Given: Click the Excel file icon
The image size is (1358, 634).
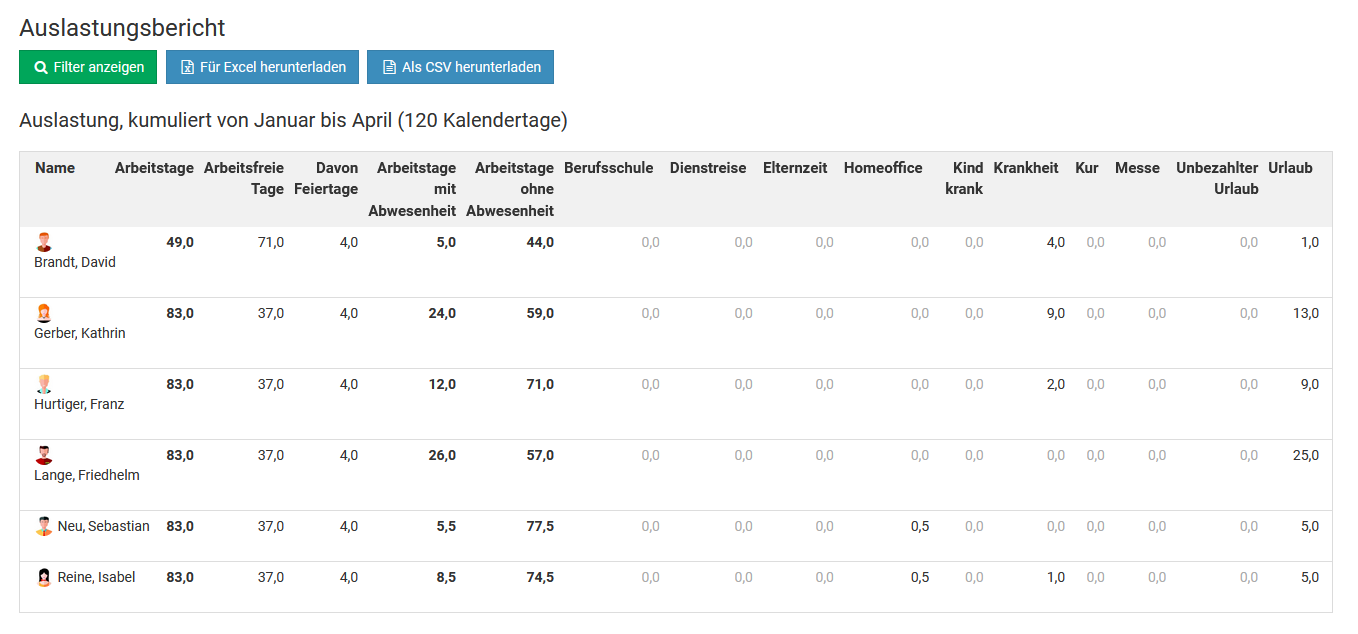Looking at the screenshot, I should click(x=187, y=68).
